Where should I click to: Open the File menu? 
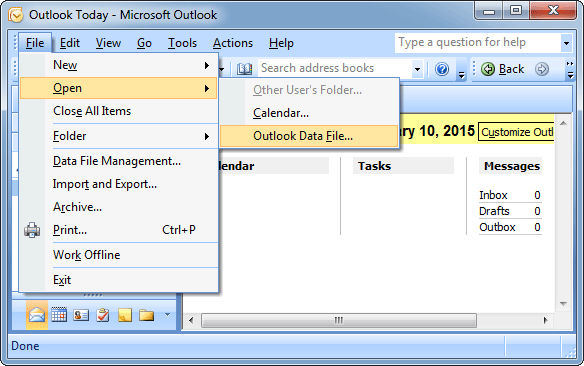pos(35,43)
